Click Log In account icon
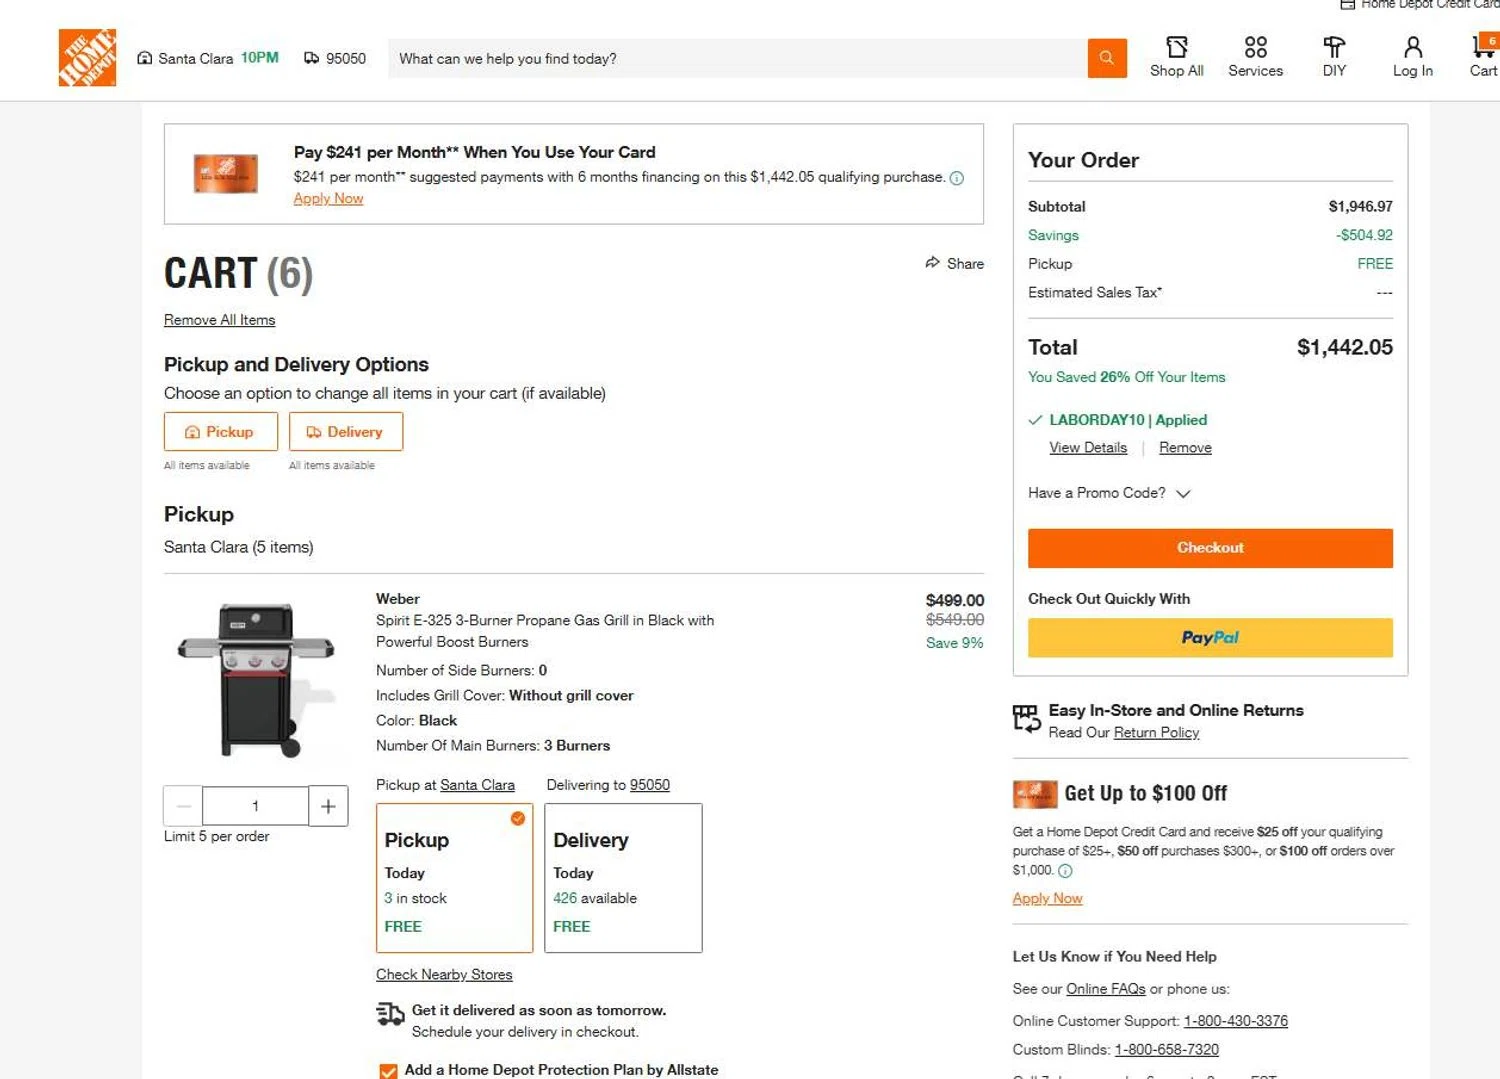 click(x=1412, y=57)
